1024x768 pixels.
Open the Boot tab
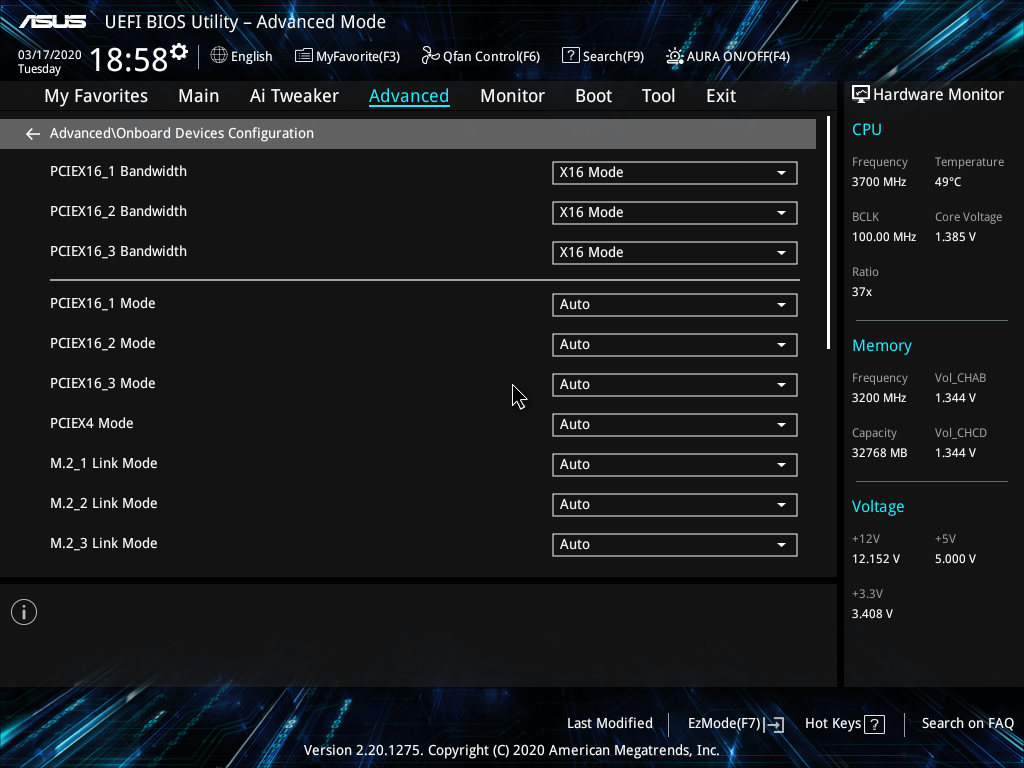pyautogui.click(x=593, y=96)
